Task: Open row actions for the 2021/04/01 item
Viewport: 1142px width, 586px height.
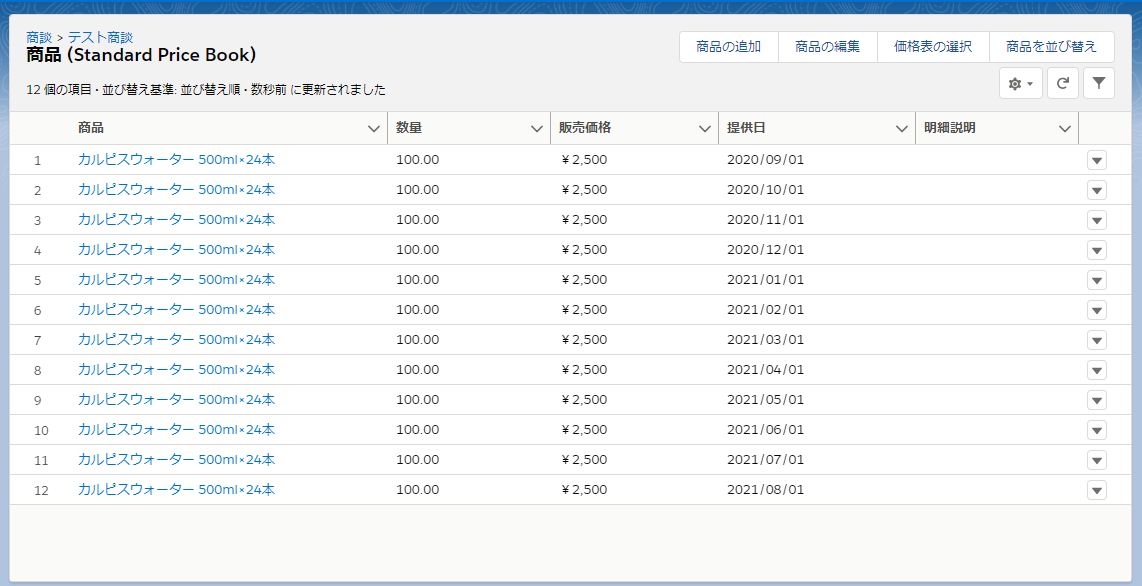Action: 1096,370
